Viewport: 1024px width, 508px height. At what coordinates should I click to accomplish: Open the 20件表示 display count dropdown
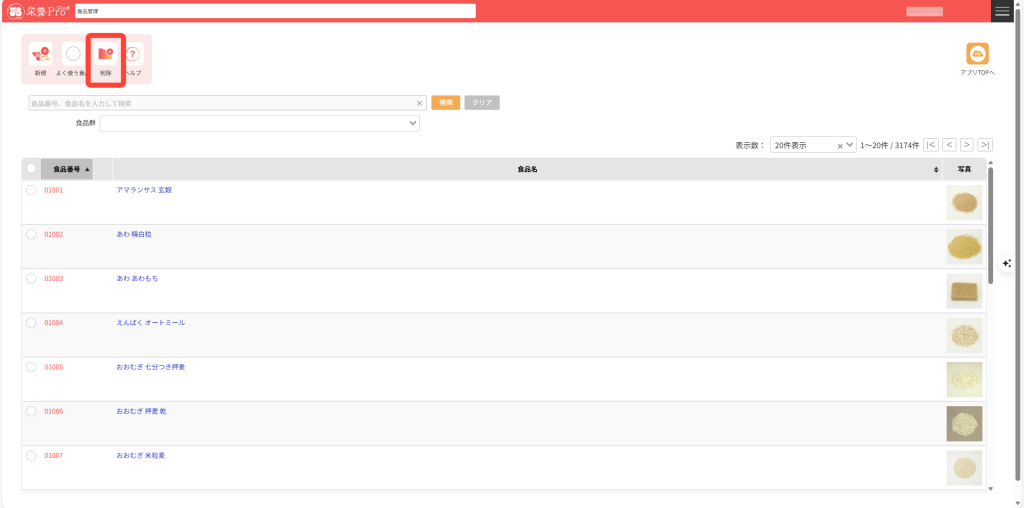(812, 145)
